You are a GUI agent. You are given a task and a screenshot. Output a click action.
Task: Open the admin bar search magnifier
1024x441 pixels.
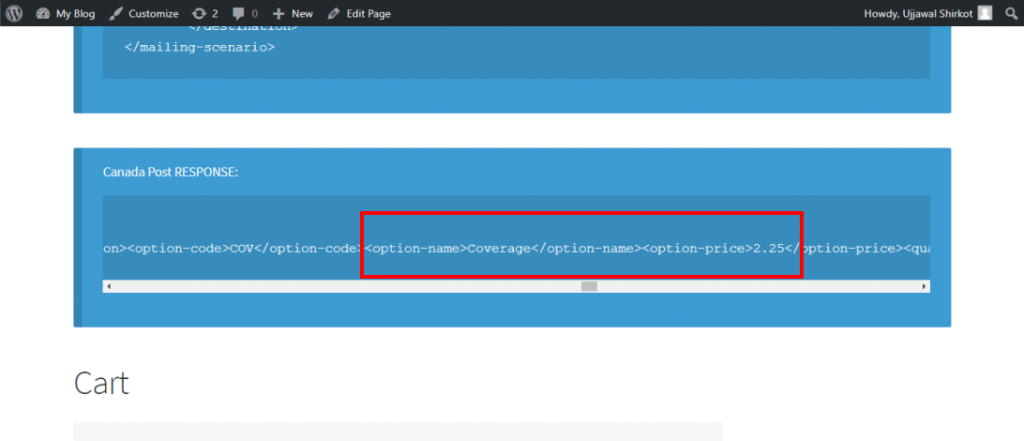pyautogui.click(x=1012, y=13)
